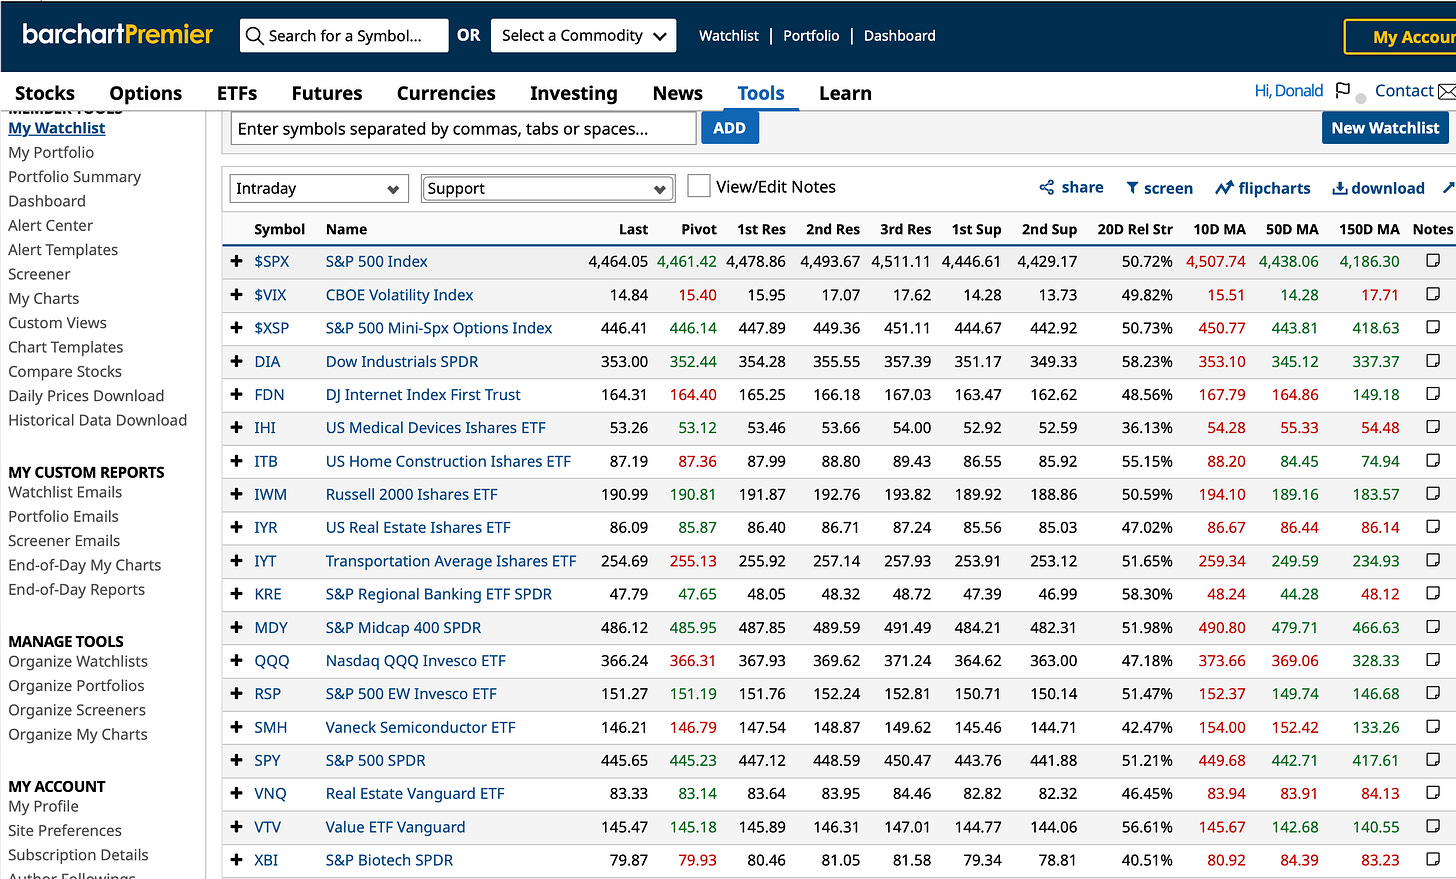
Task: Expand the SPY row plus icon
Action: pyautogui.click(x=237, y=760)
